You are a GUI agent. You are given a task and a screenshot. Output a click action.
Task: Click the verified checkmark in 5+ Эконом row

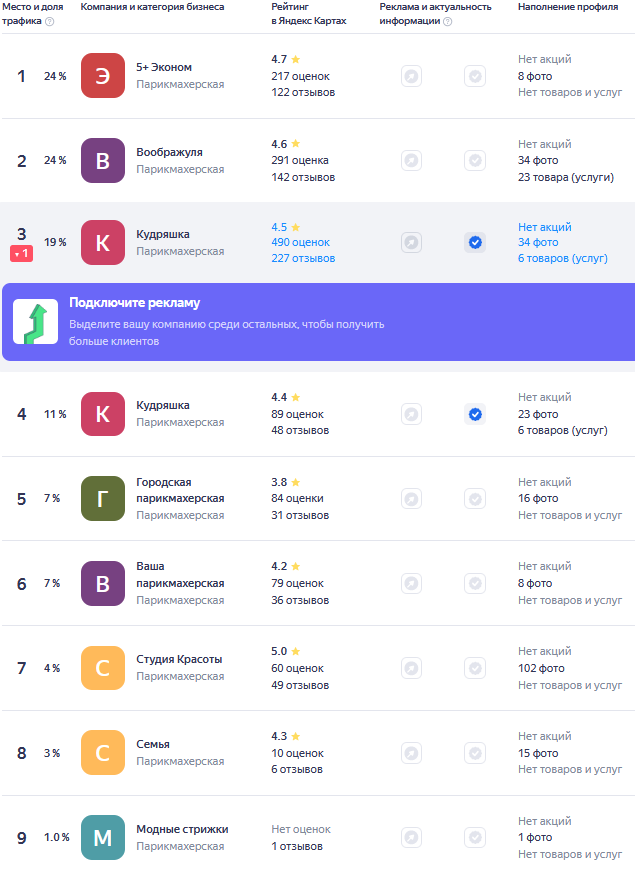coord(475,76)
